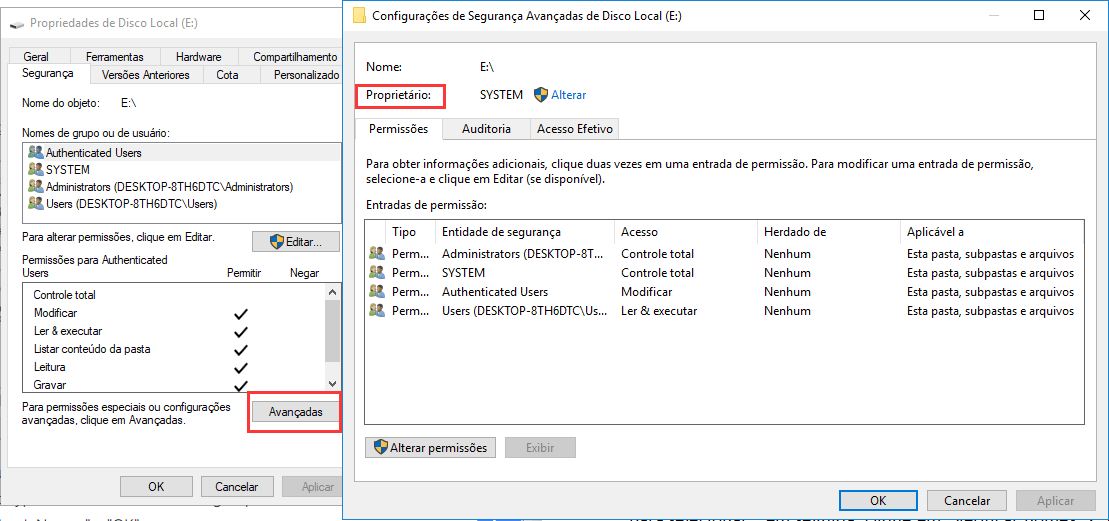
Task: Click the Authenticated Users group icon in list
Action: point(36,153)
